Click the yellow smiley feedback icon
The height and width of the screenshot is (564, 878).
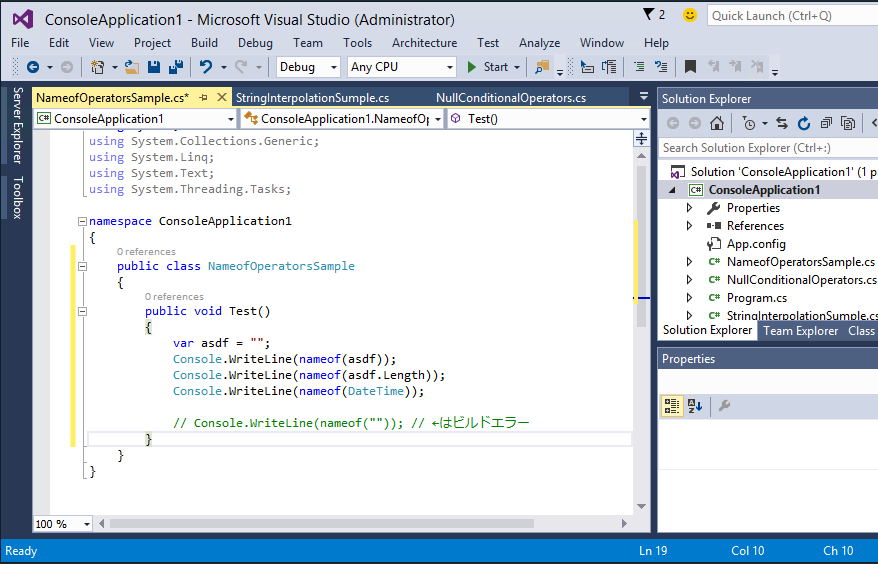pos(690,15)
